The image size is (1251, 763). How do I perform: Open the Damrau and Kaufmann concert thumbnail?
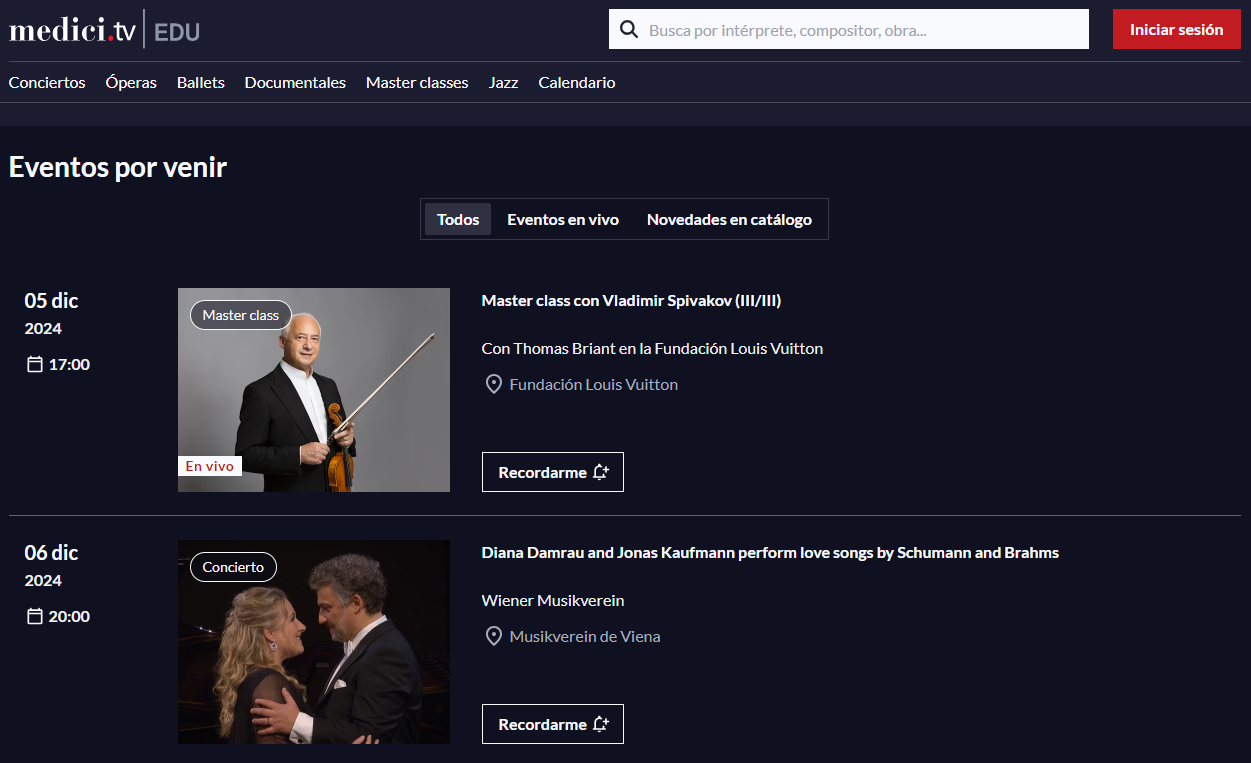[314, 642]
